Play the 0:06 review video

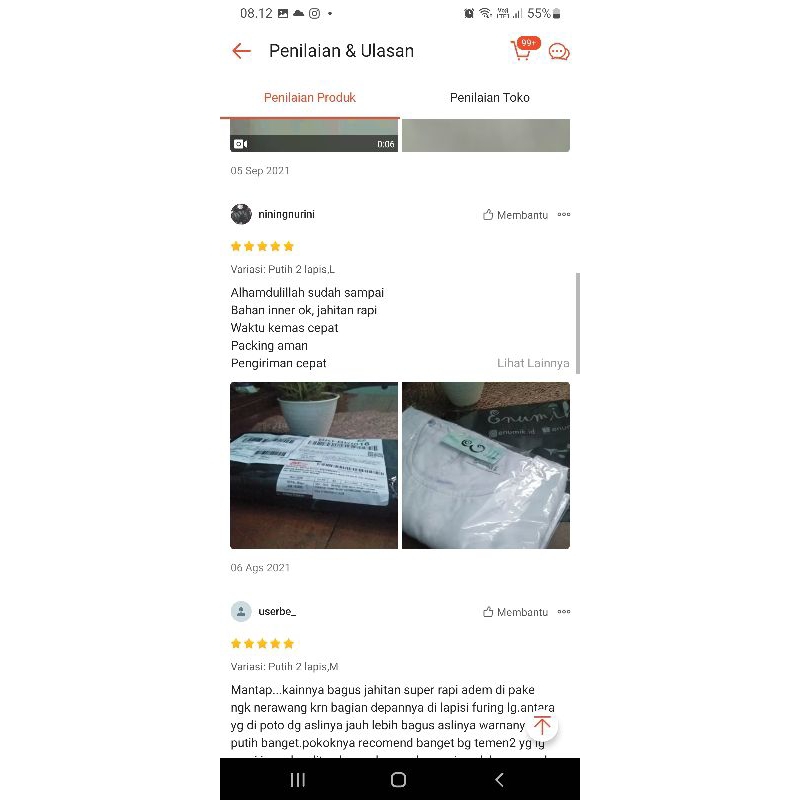[314, 135]
